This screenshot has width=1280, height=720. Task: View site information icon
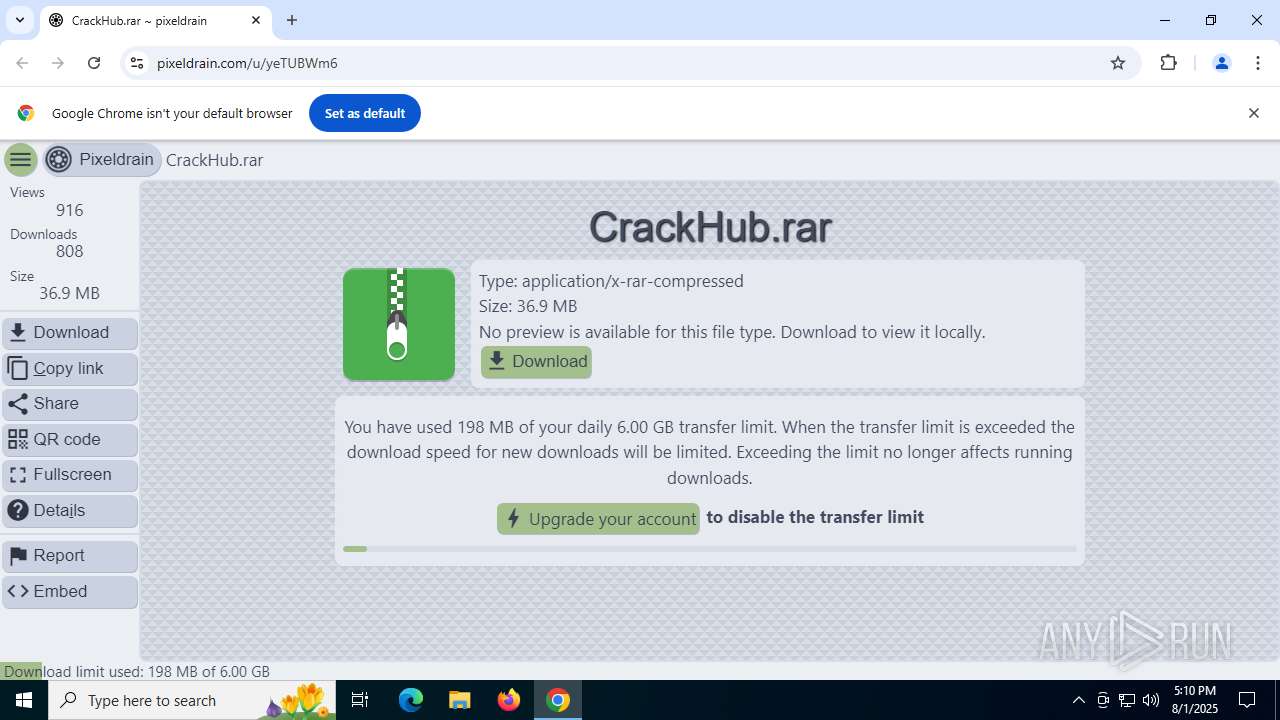137,63
